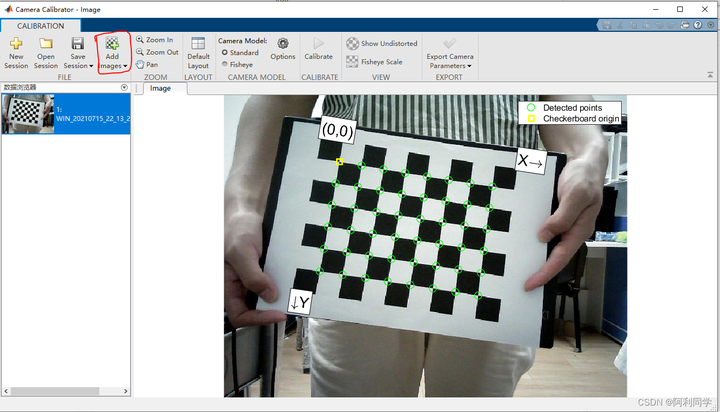This screenshot has width=720, height=412.
Task: Open Fisheye Scale setting
Action: pyautogui.click(x=374, y=62)
